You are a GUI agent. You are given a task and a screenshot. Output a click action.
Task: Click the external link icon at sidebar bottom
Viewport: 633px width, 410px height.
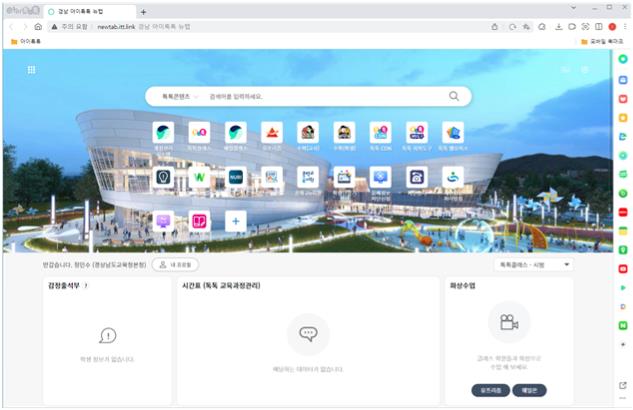[x=623, y=385]
